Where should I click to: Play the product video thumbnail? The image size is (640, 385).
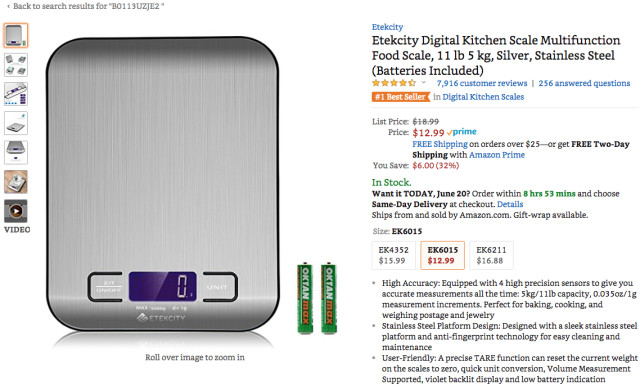[x=16, y=211]
